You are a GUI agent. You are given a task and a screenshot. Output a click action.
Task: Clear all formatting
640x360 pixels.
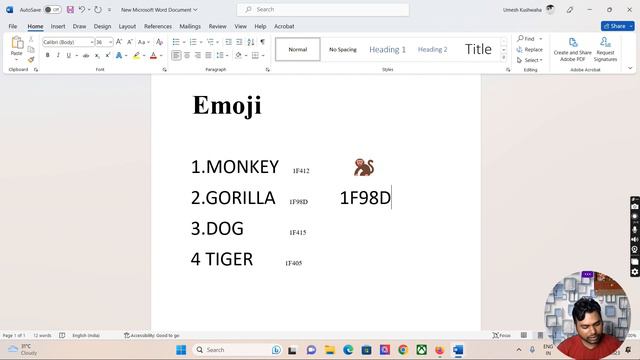pyautogui.click(x=160, y=42)
